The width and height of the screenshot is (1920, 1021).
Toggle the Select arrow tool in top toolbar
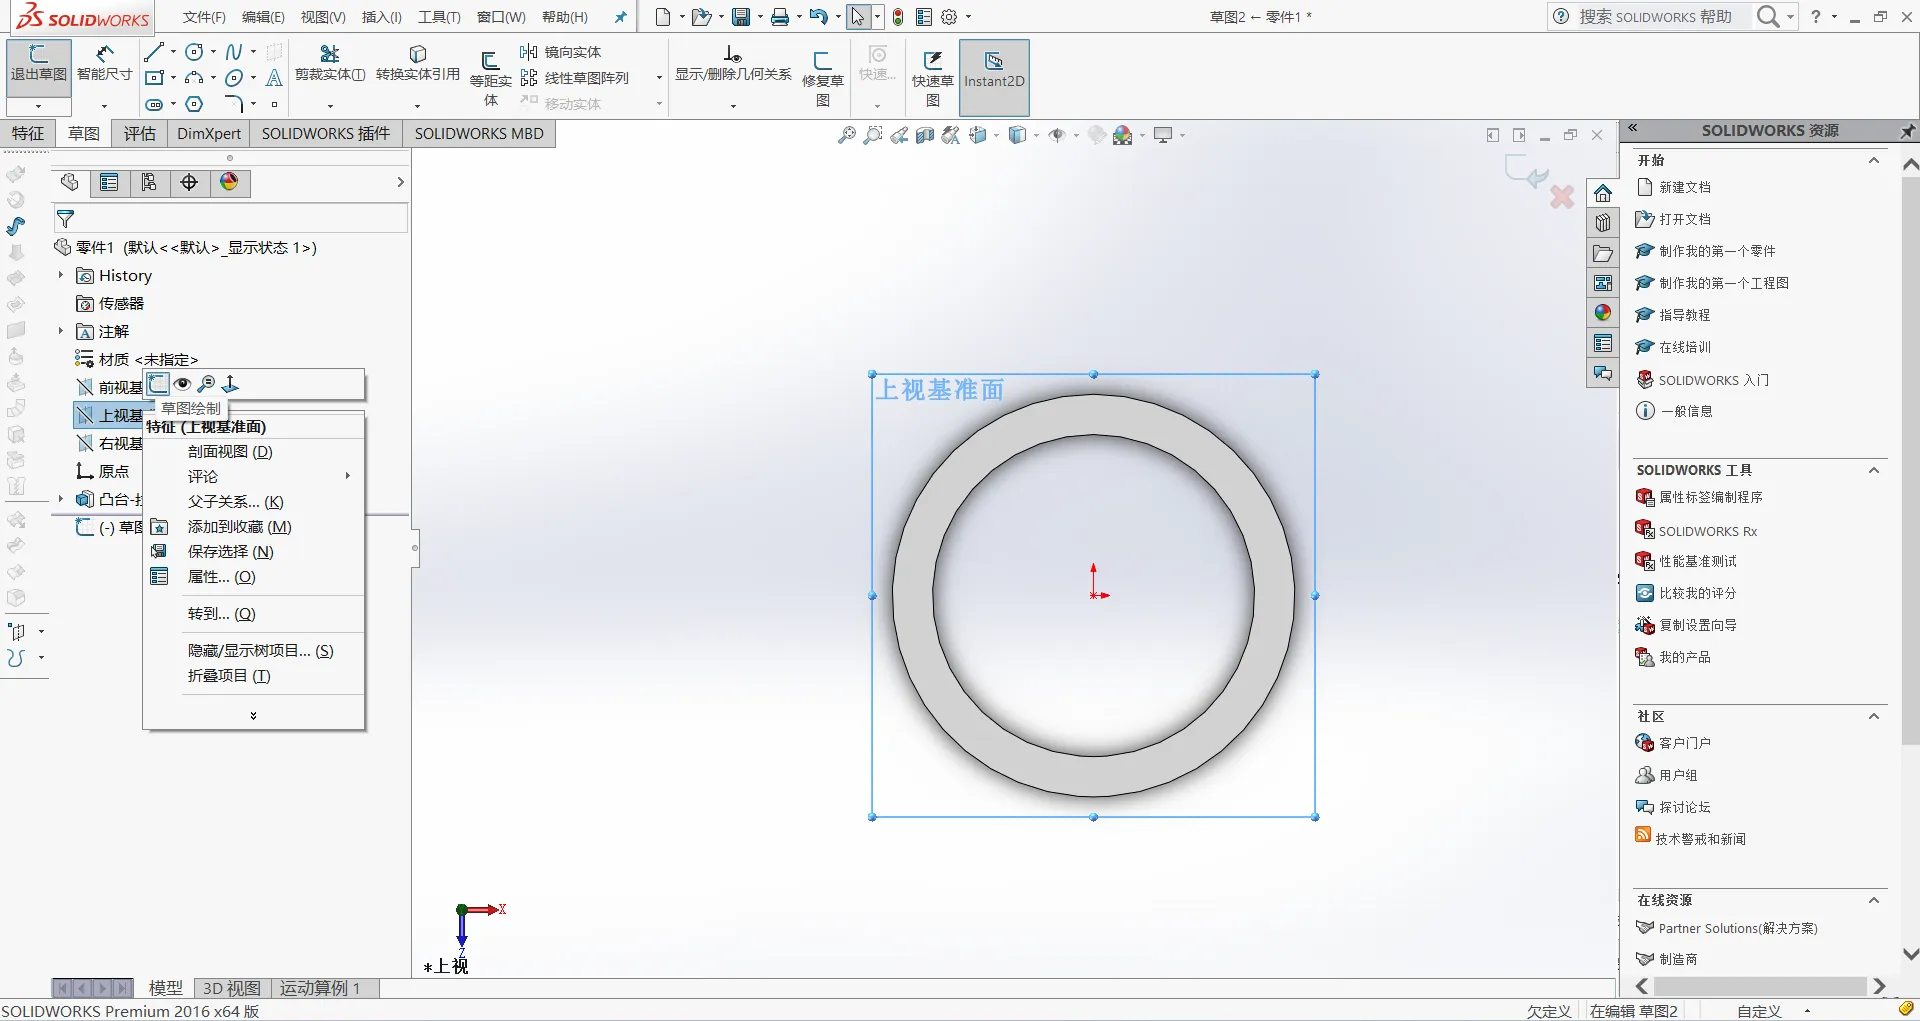pyautogui.click(x=858, y=17)
